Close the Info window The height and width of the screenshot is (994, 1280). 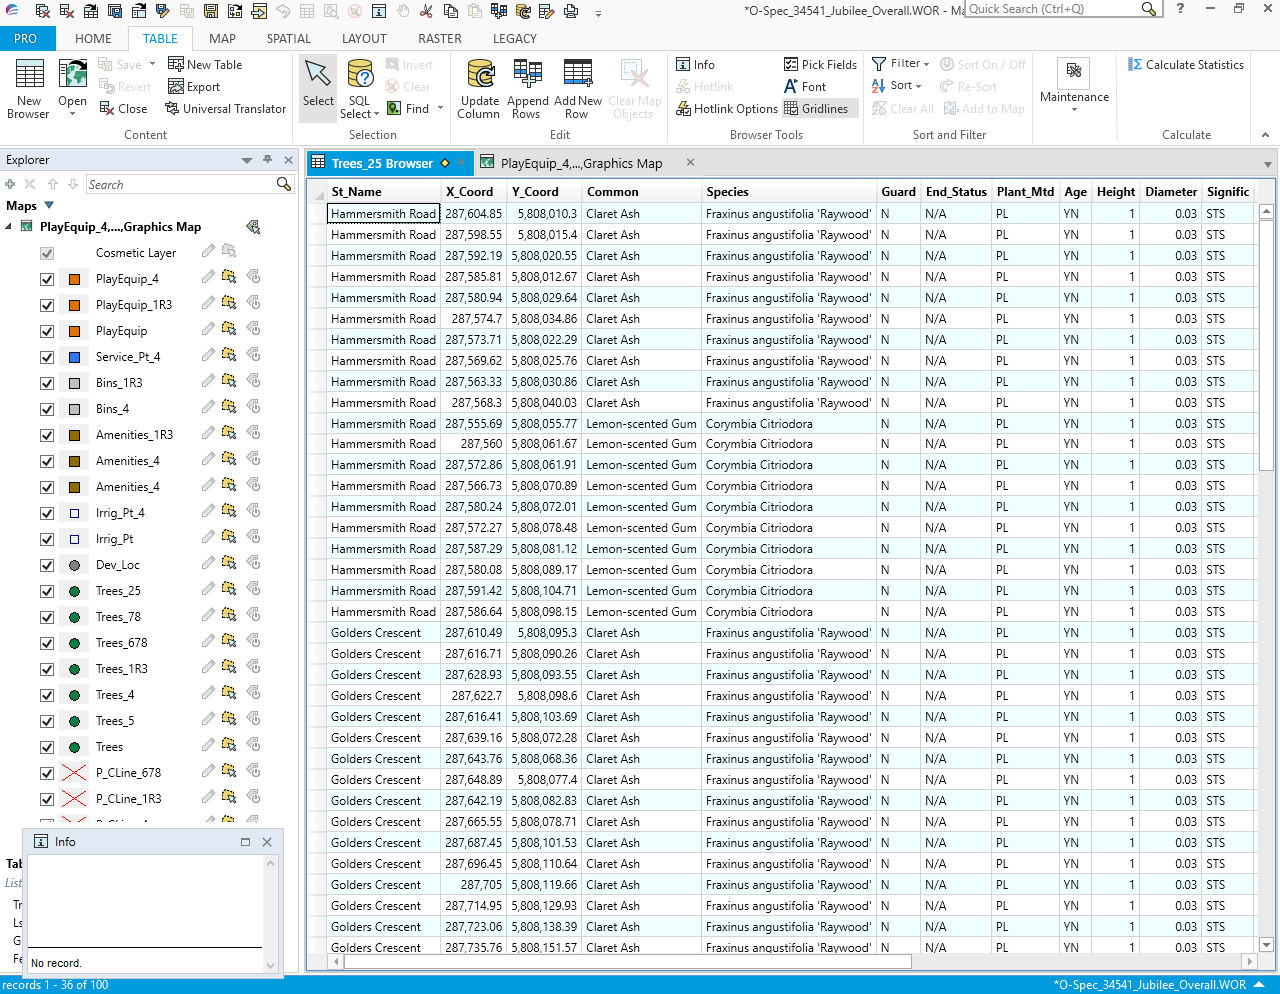pyautogui.click(x=267, y=842)
